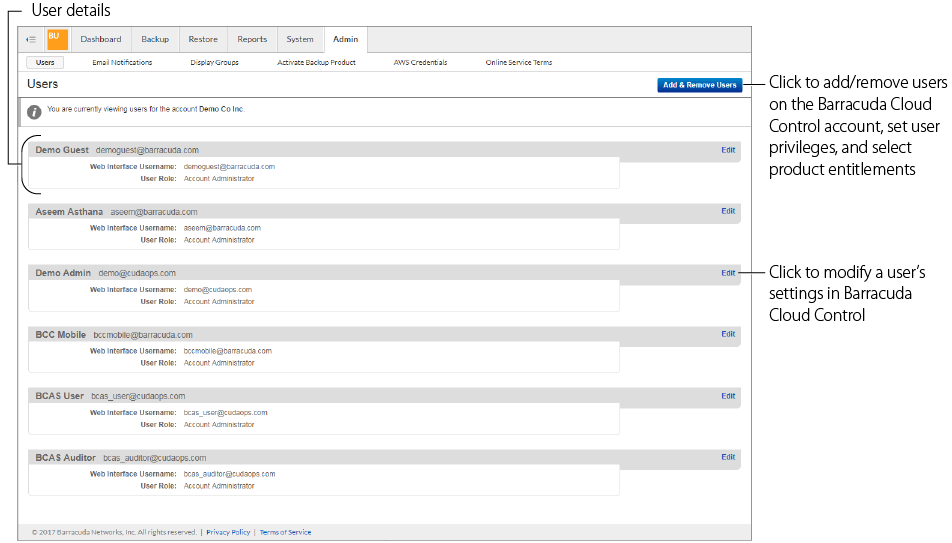Switch to the Backup tab
This screenshot has height=543, width=952.
[155, 40]
